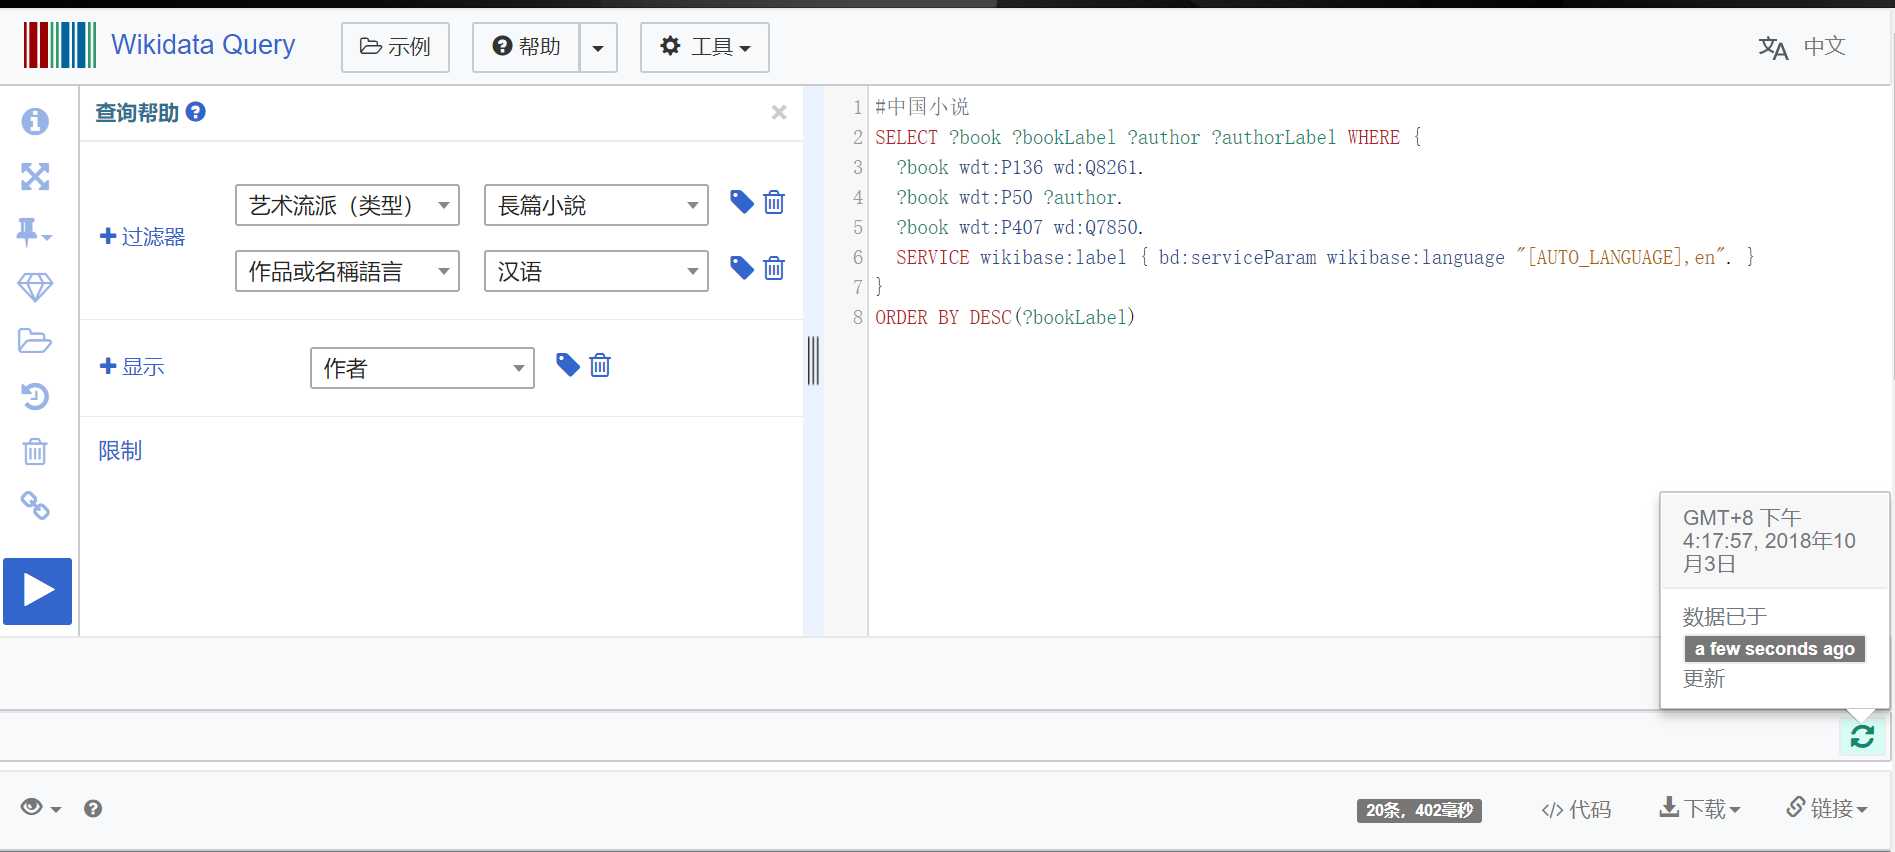
Task: Change language via 中文 selector
Action: [1824, 46]
